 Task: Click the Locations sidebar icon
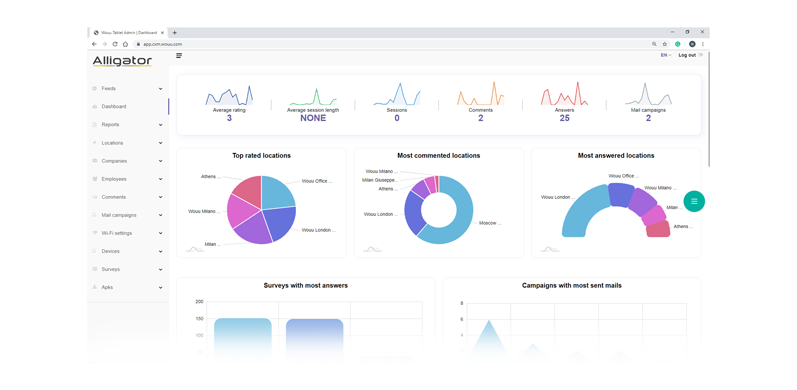[94, 143]
